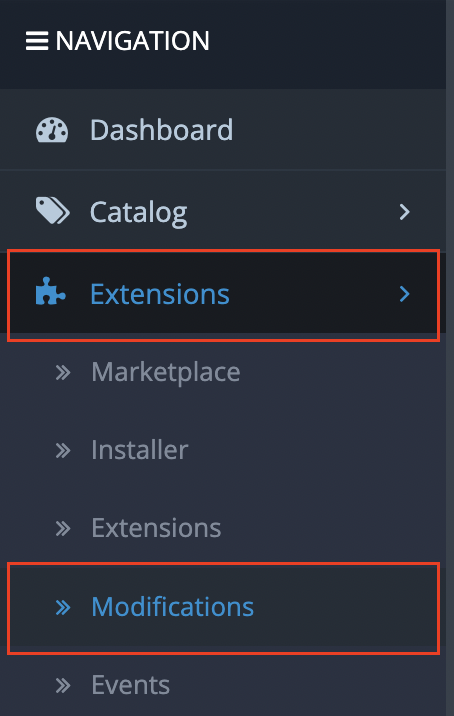Open the Marketplace submenu link
454x716 pixels.
pyautogui.click(x=166, y=372)
